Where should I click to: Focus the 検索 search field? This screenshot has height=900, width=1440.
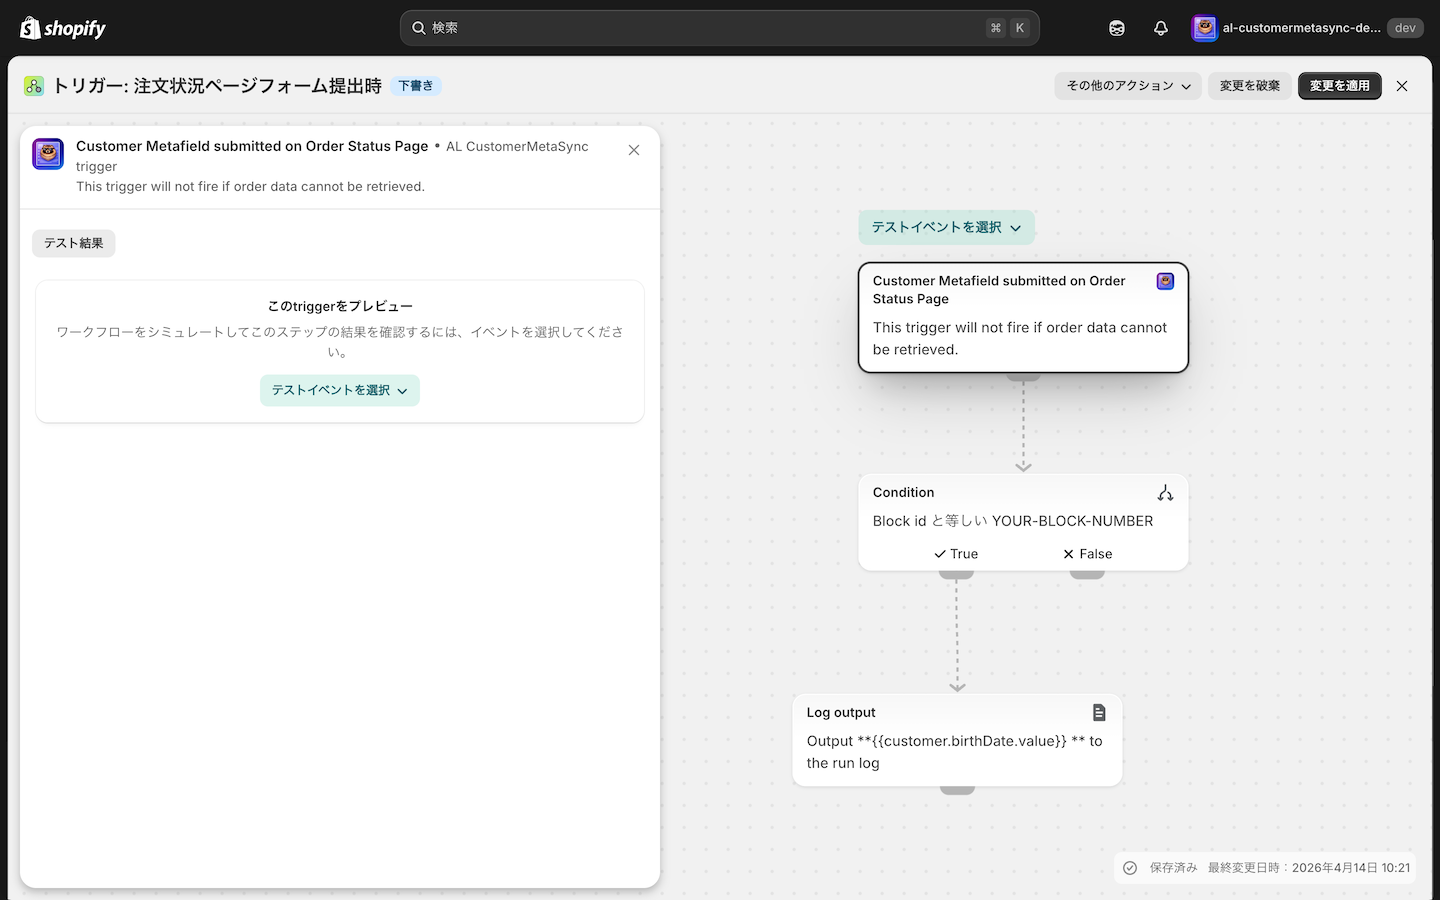(720, 28)
